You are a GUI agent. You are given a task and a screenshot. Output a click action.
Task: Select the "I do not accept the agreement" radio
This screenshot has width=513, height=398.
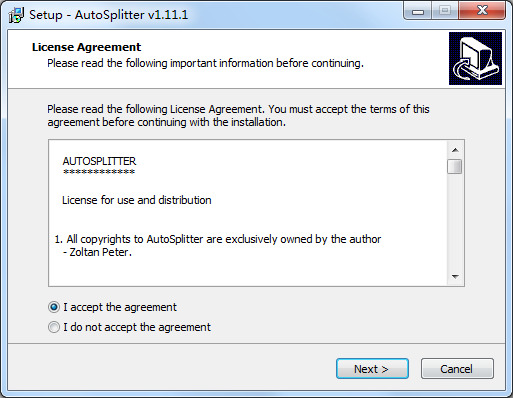coord(54,327)
